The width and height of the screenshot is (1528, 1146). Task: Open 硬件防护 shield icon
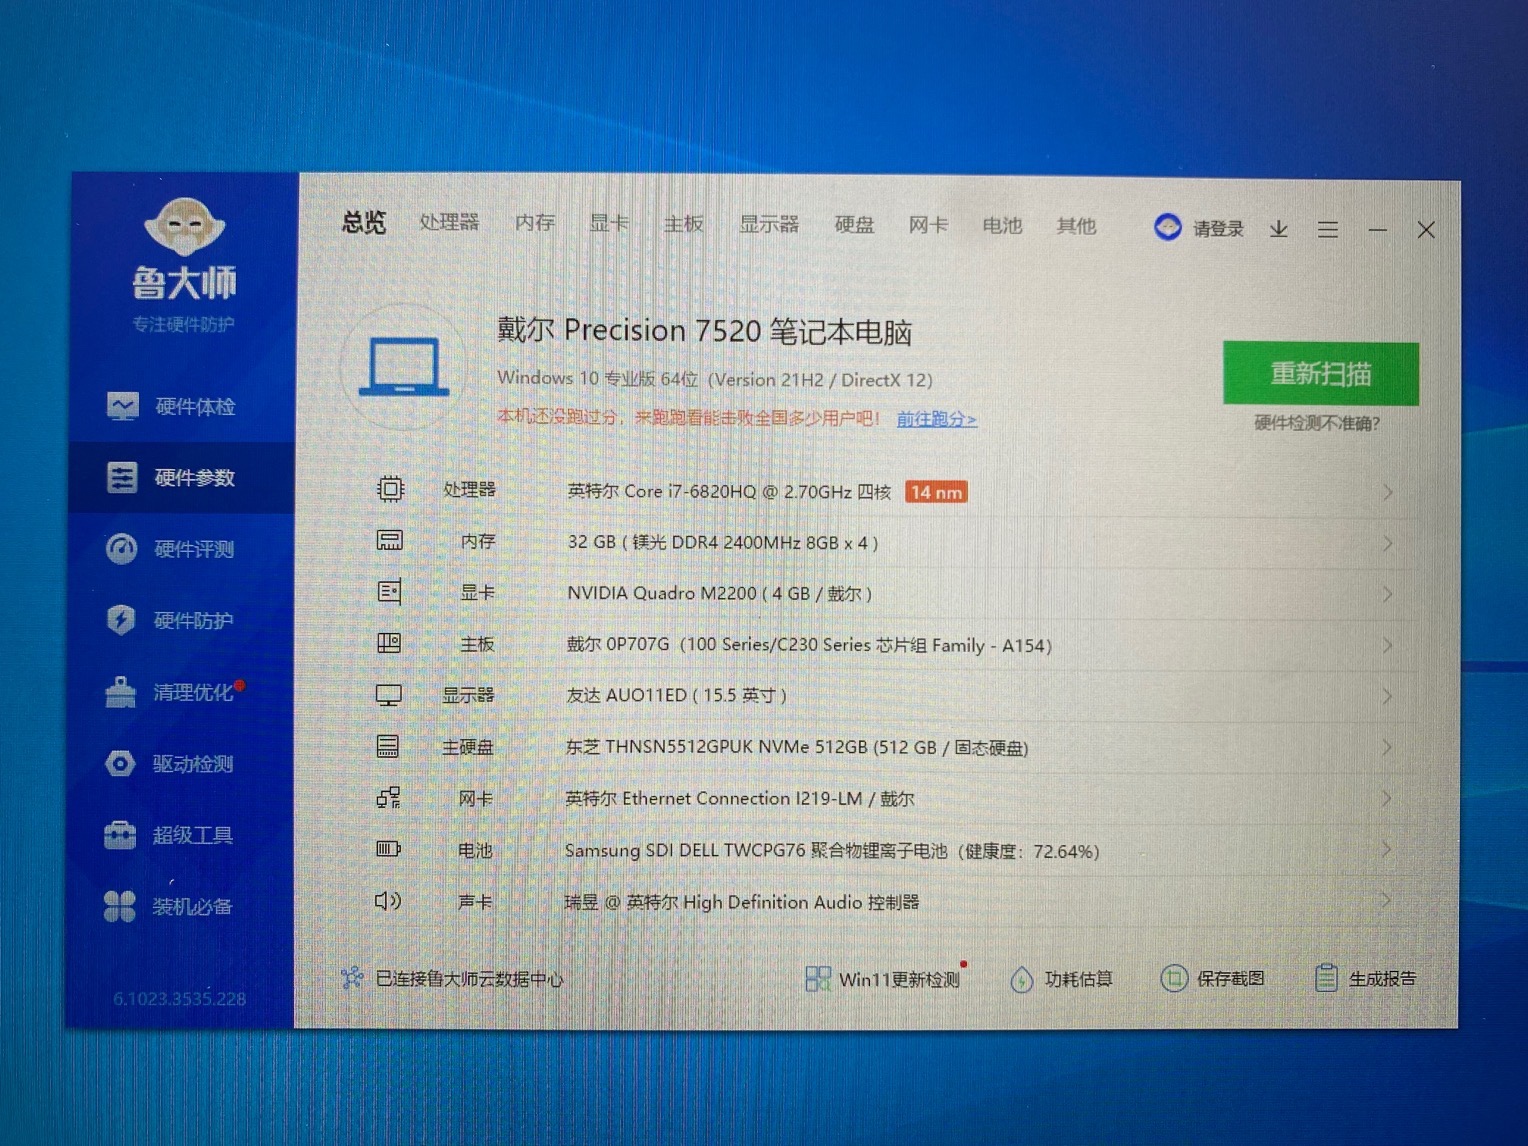pos(121,620)
